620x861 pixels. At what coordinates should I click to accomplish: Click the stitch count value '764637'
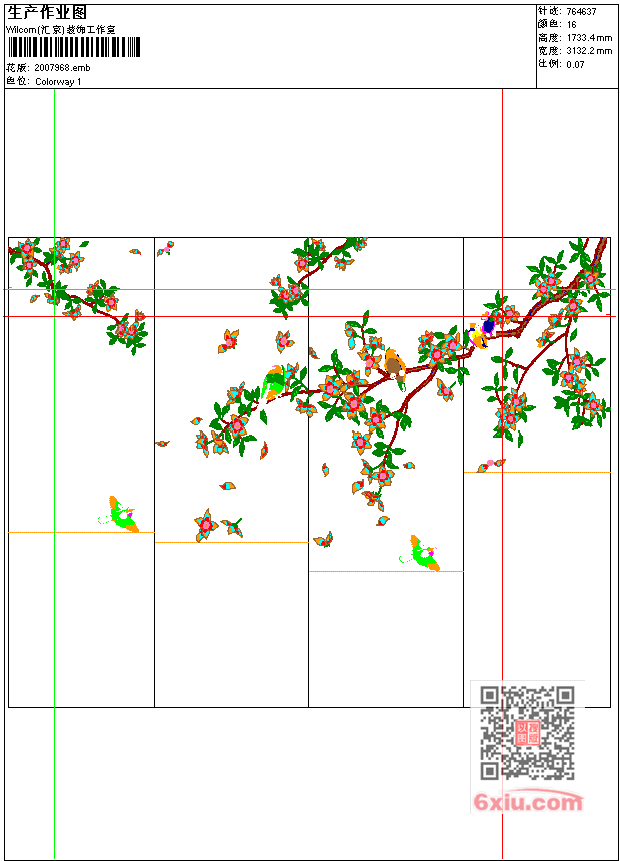tap(582, 12)
